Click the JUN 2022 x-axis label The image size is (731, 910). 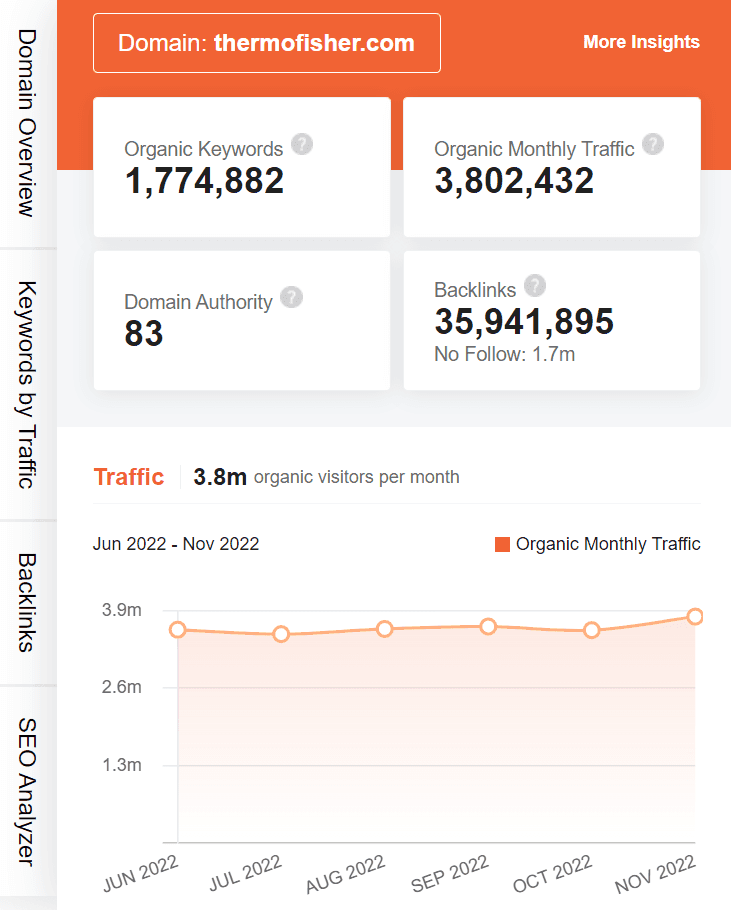(x=141, y=873)
